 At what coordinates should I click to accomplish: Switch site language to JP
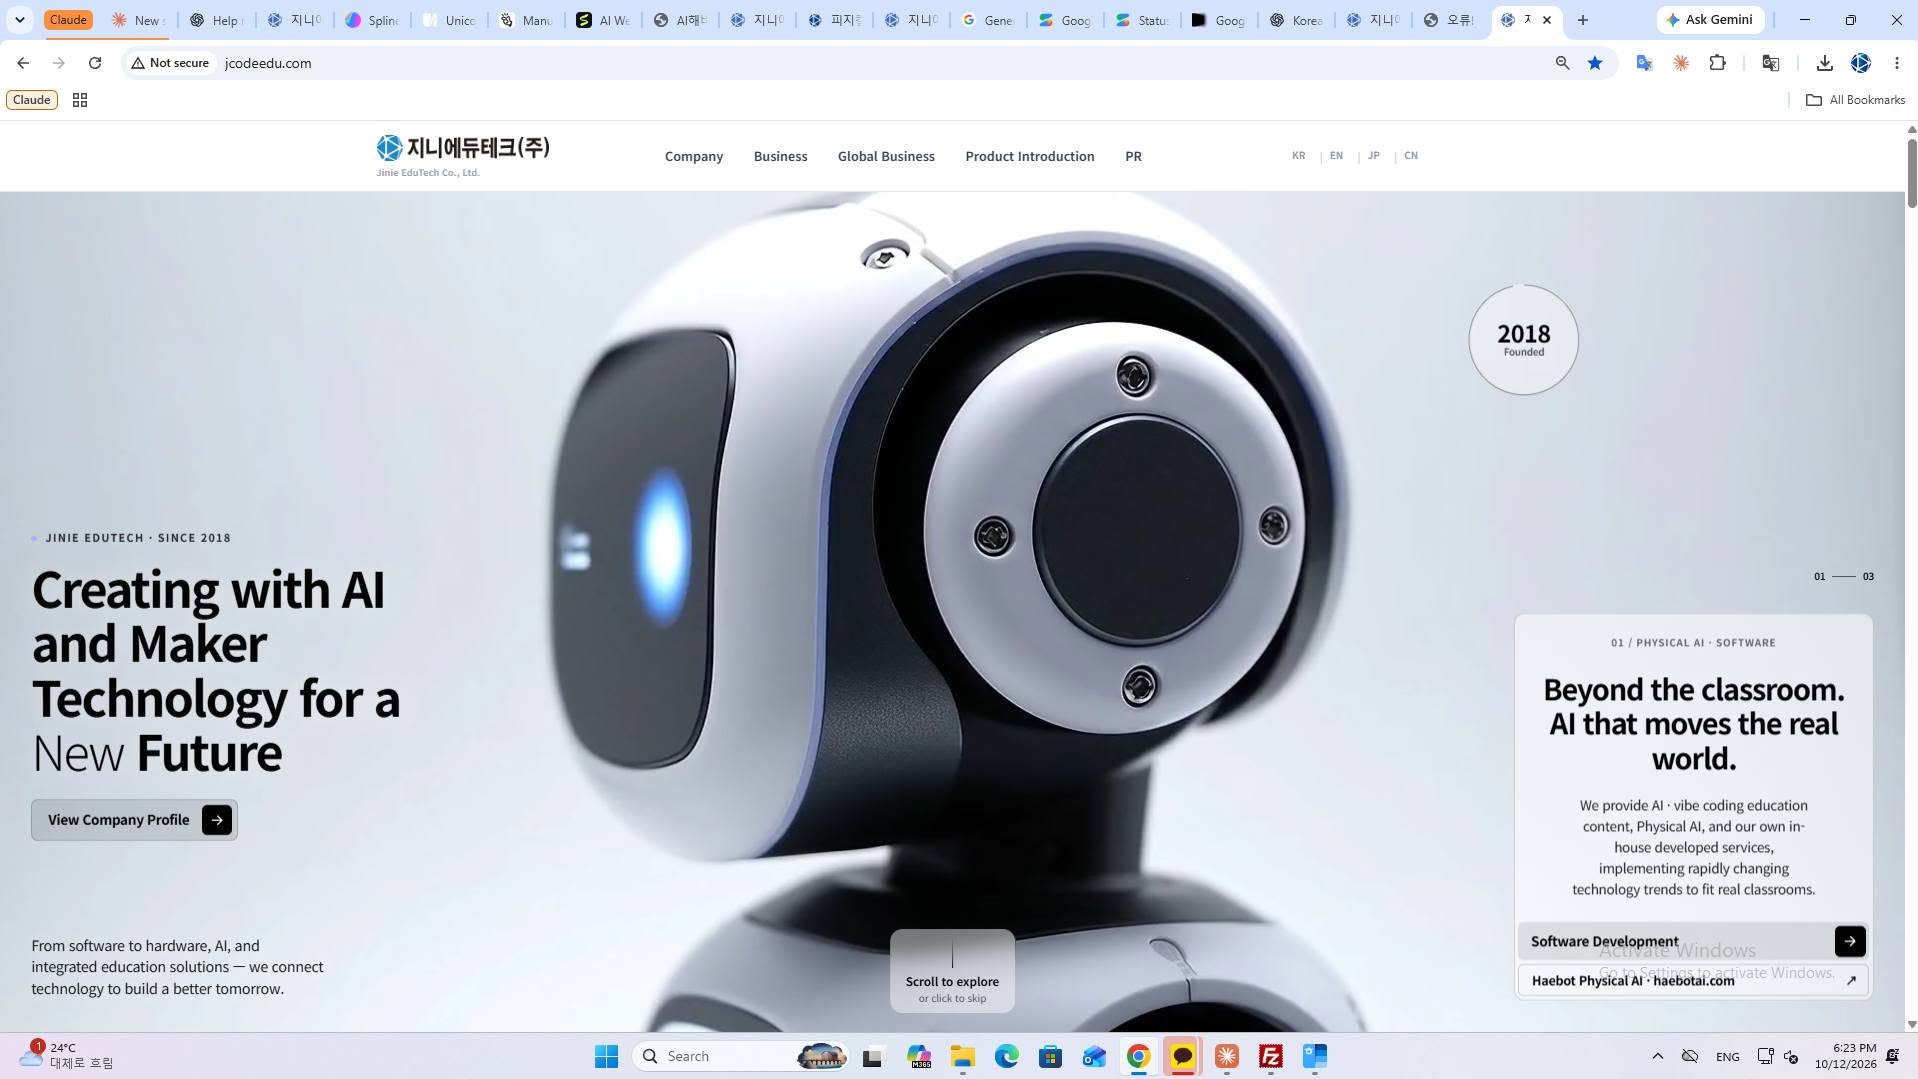1373,156
